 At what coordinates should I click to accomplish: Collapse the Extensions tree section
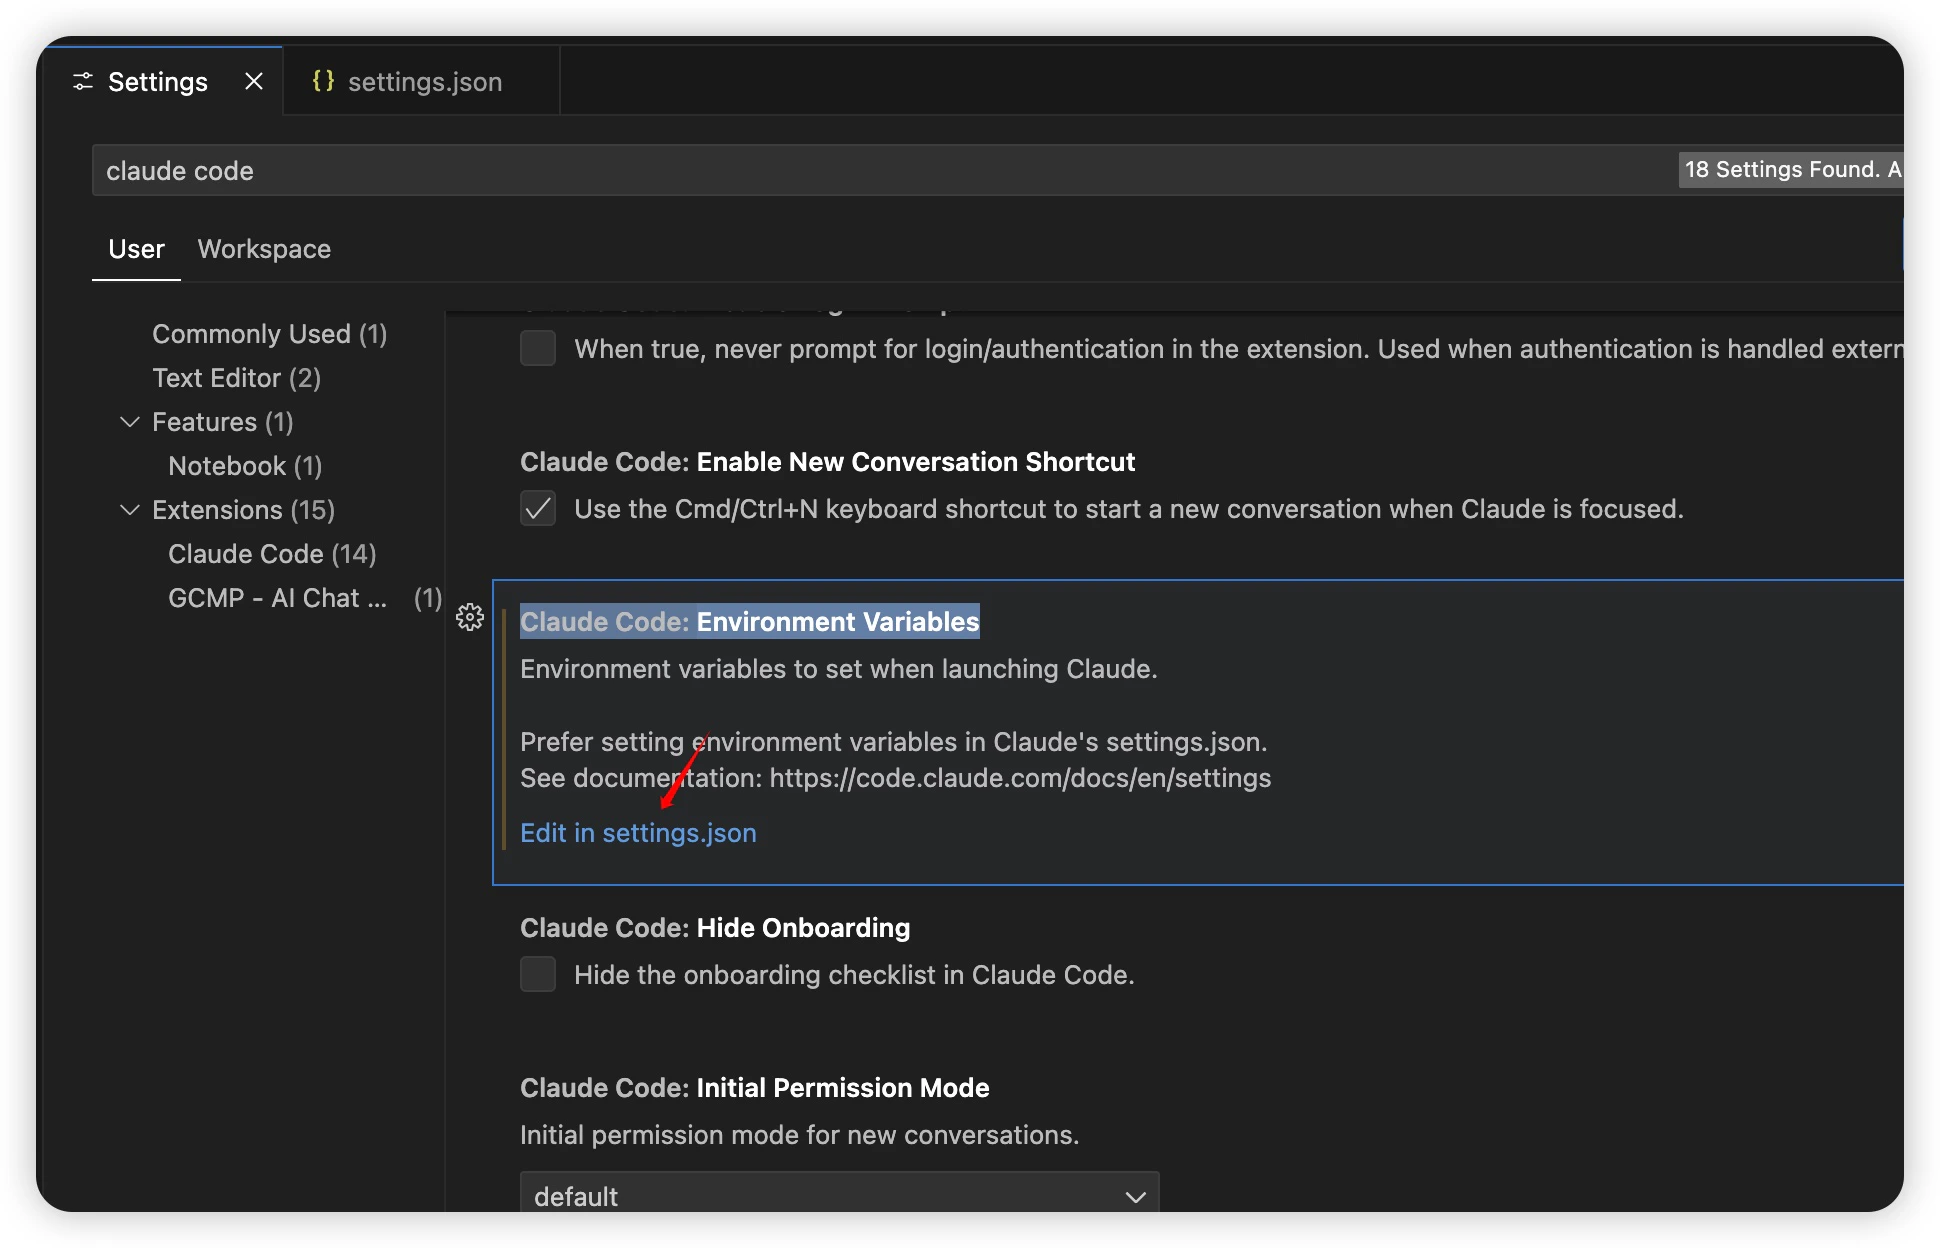coord(130,510)
